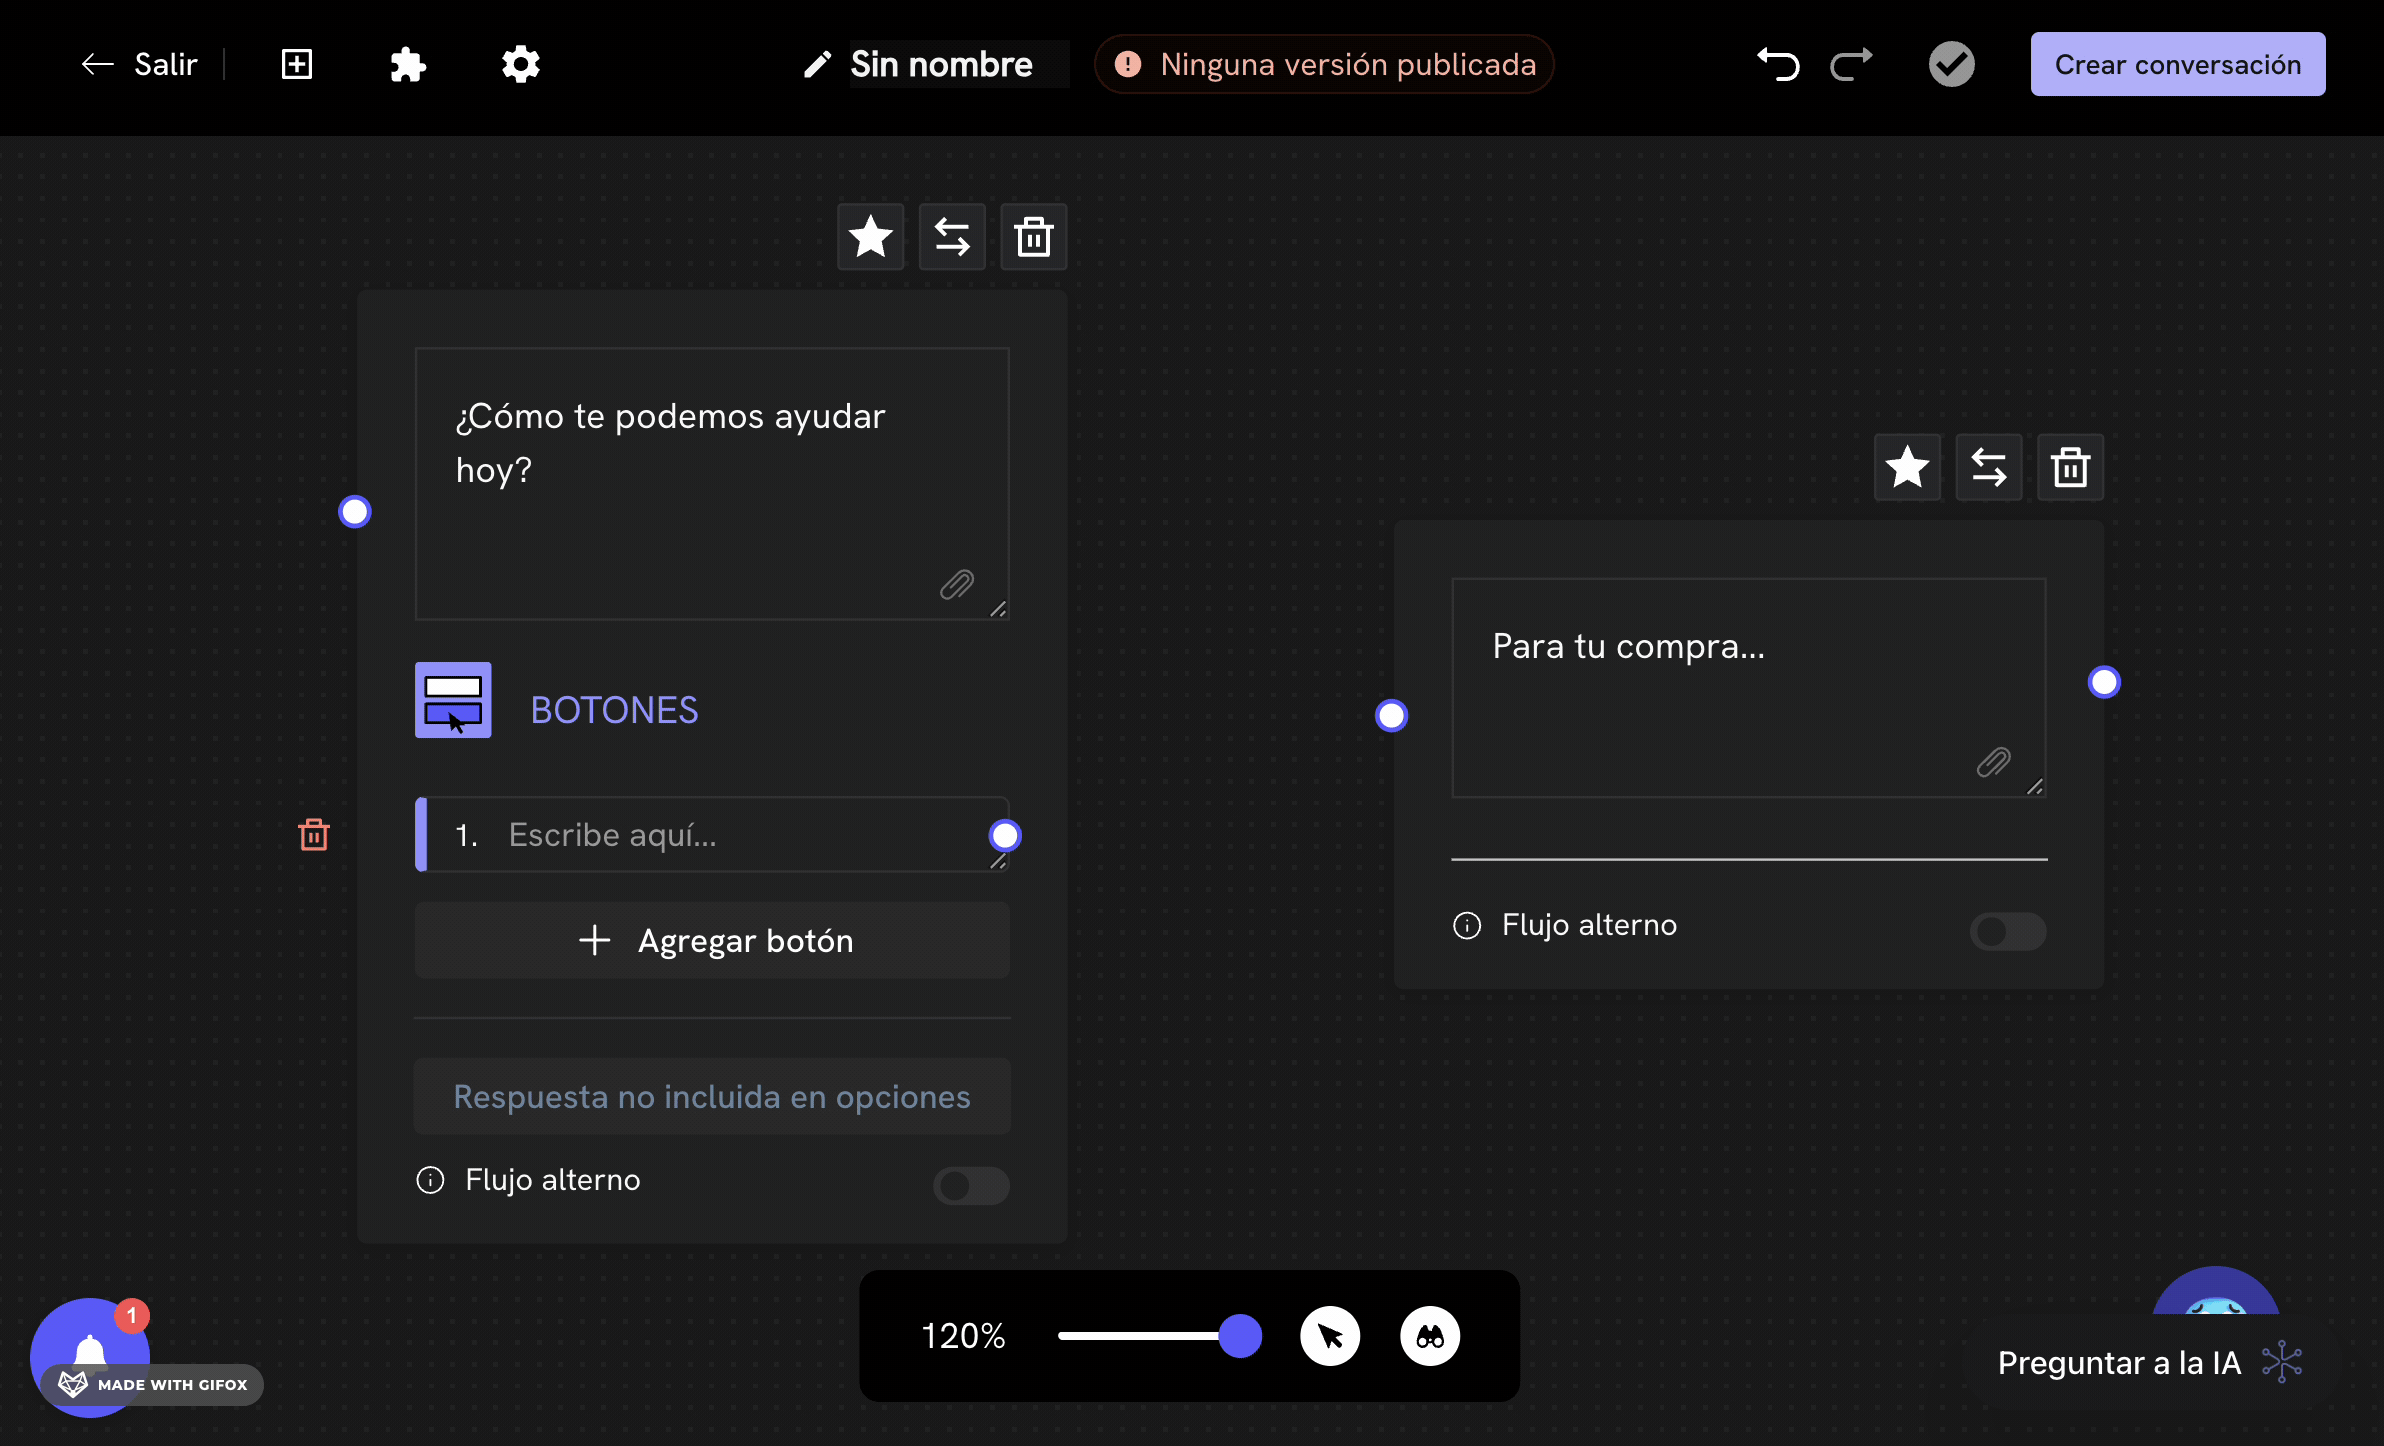This screenshot has height=1446, width=2384.
Task: Click the validation checkmark icon
Action: (1950, 63)
